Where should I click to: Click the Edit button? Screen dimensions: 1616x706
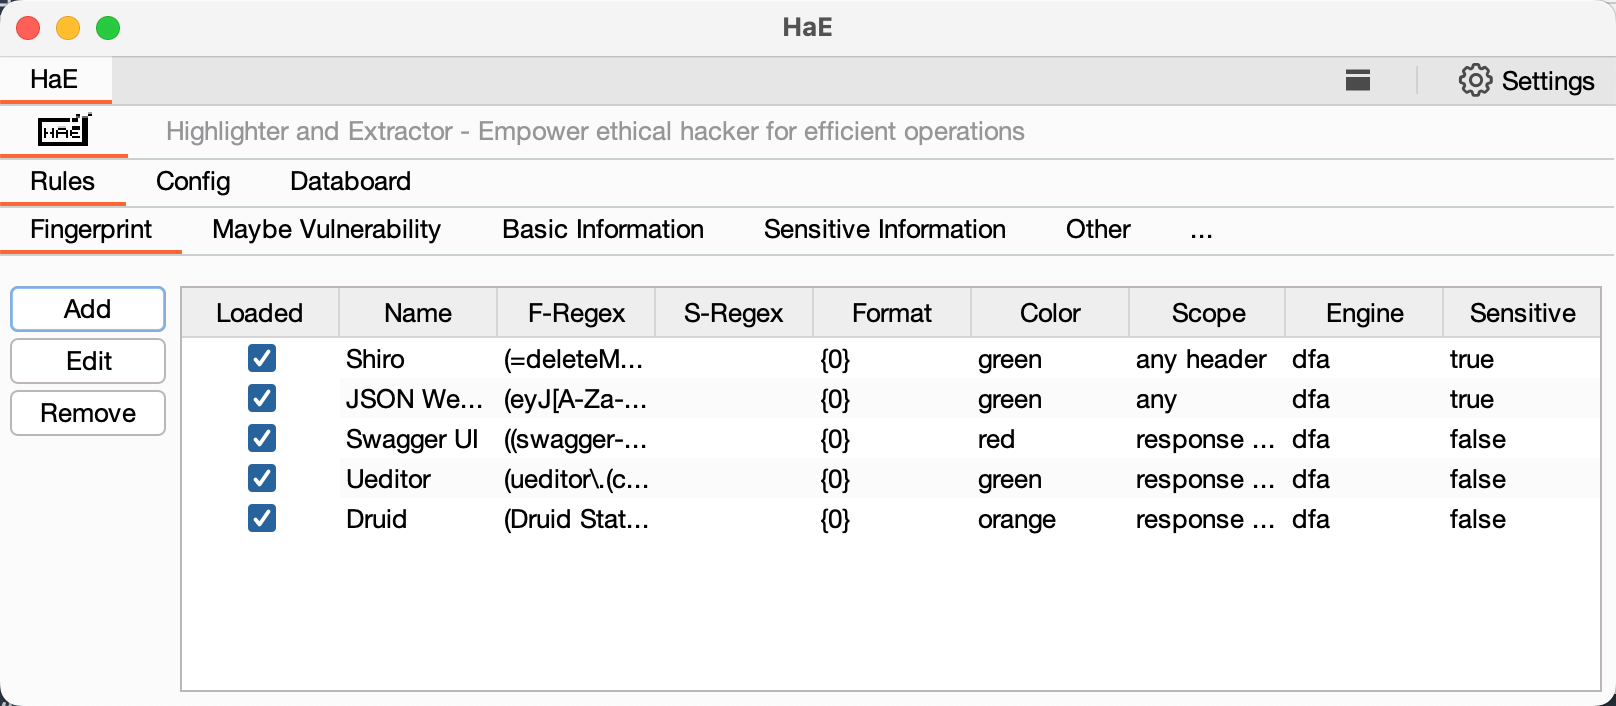pyautogui.click(x=88, y=361)
